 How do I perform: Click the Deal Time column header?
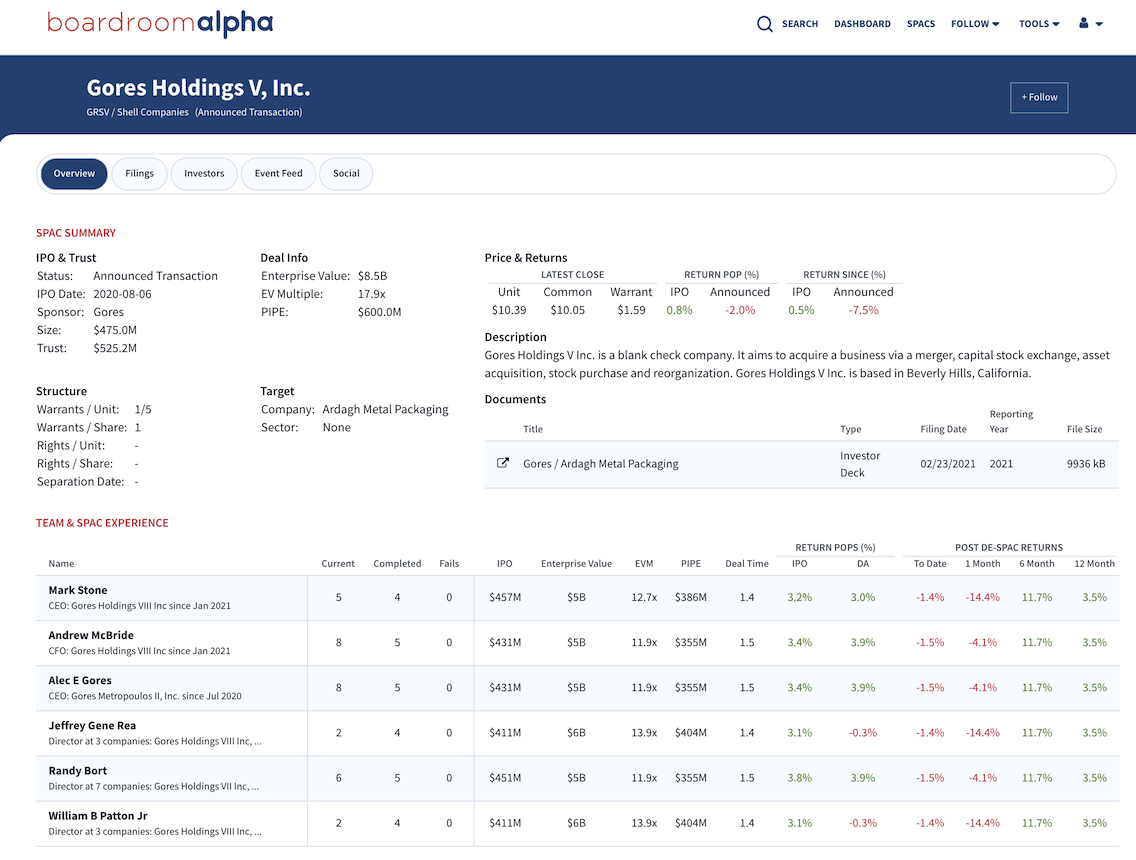click(747, 564)
